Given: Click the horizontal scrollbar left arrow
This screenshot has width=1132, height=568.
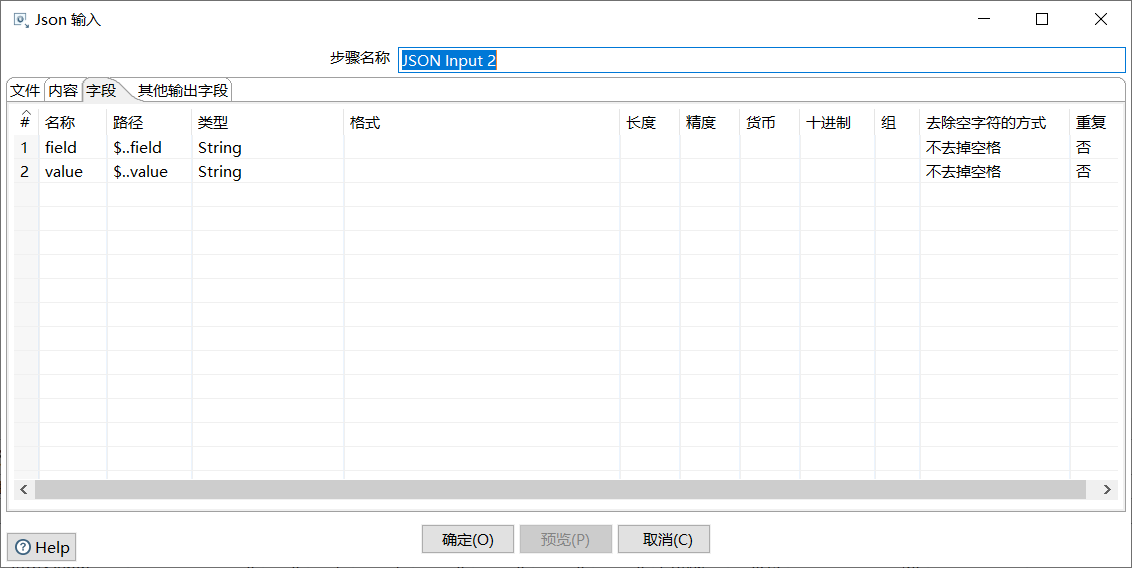Looking at the screenshot, I should pyautogui.click(x=24, y=489).
